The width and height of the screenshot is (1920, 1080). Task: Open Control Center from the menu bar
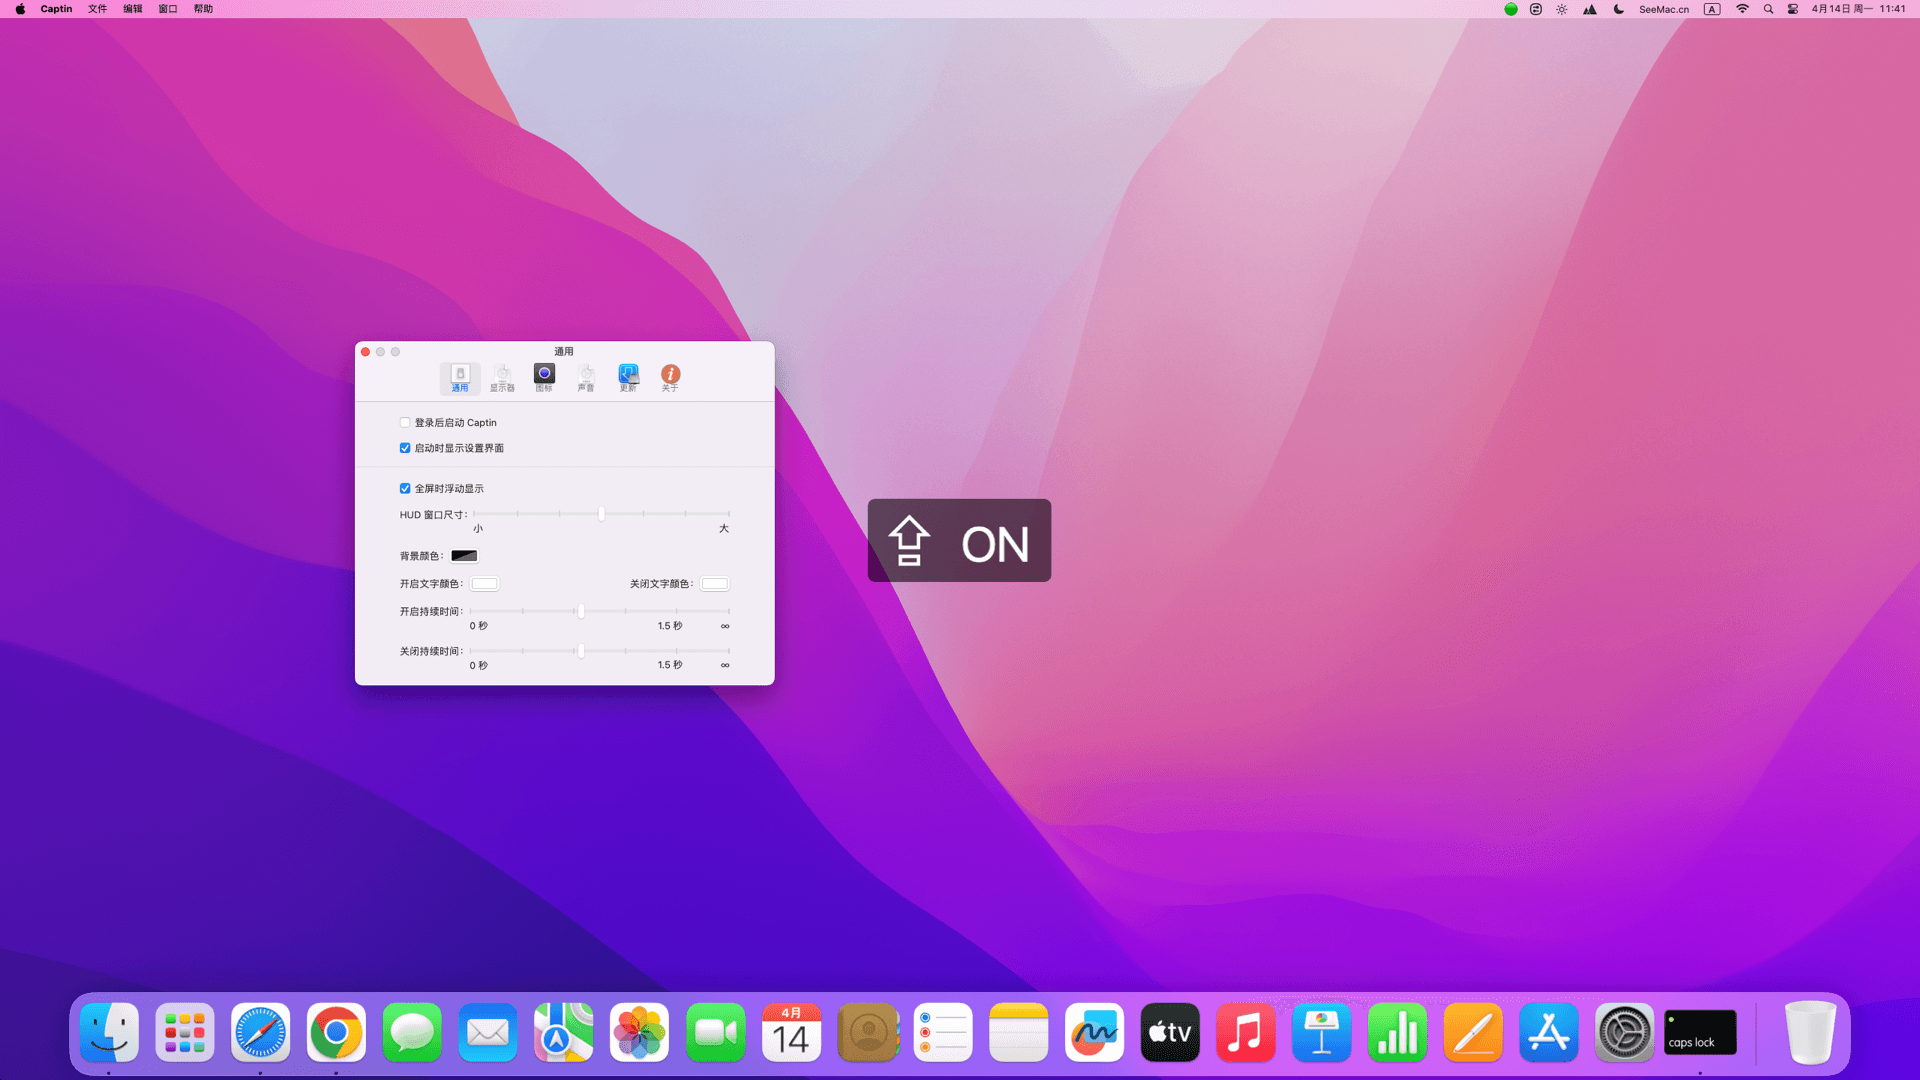tap(1793, 9)
